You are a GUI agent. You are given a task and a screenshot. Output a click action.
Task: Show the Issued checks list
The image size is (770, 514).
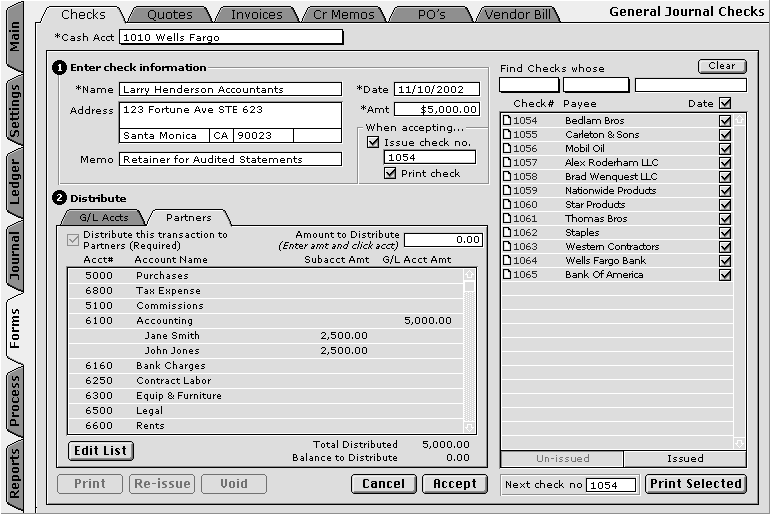(685, 459)
